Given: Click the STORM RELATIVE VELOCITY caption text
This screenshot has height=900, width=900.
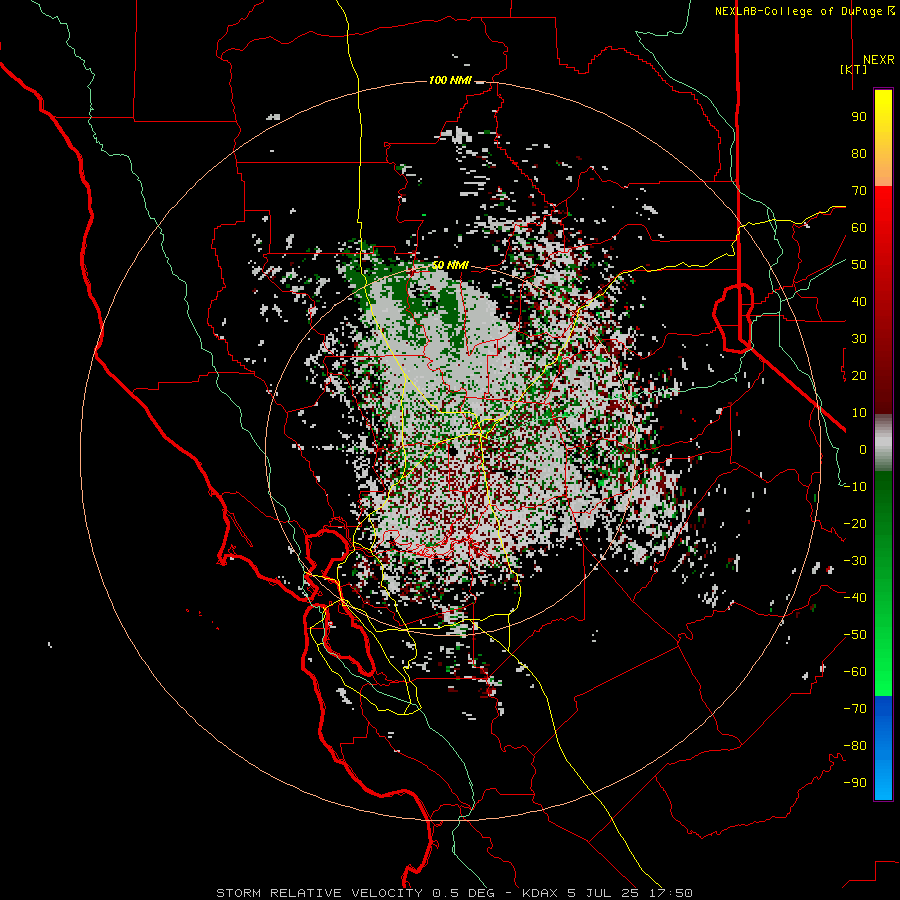Looking at the screenshot, I should click(319, 893).
